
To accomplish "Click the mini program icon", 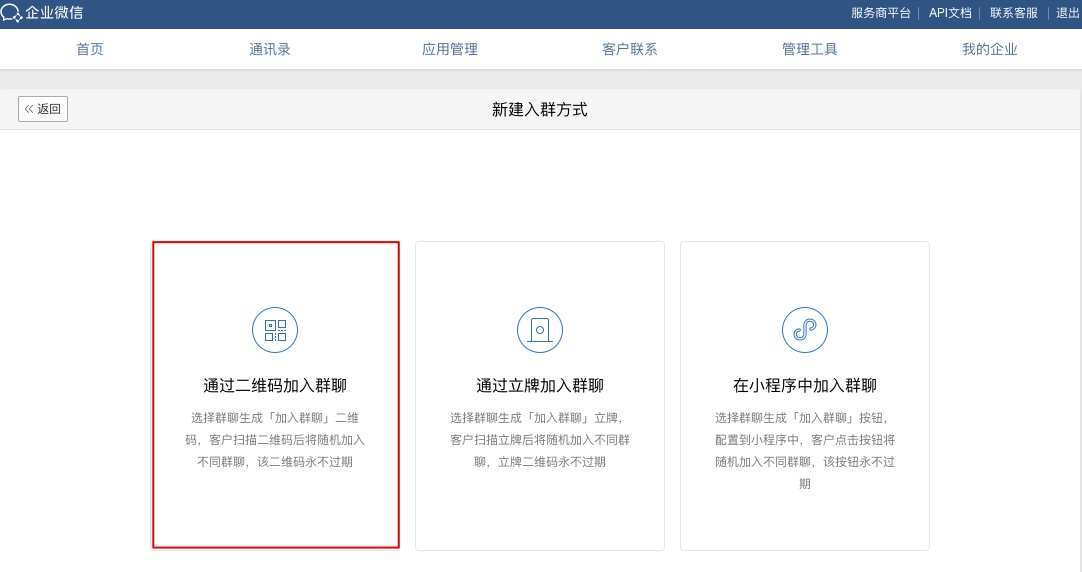I will 805,330.
